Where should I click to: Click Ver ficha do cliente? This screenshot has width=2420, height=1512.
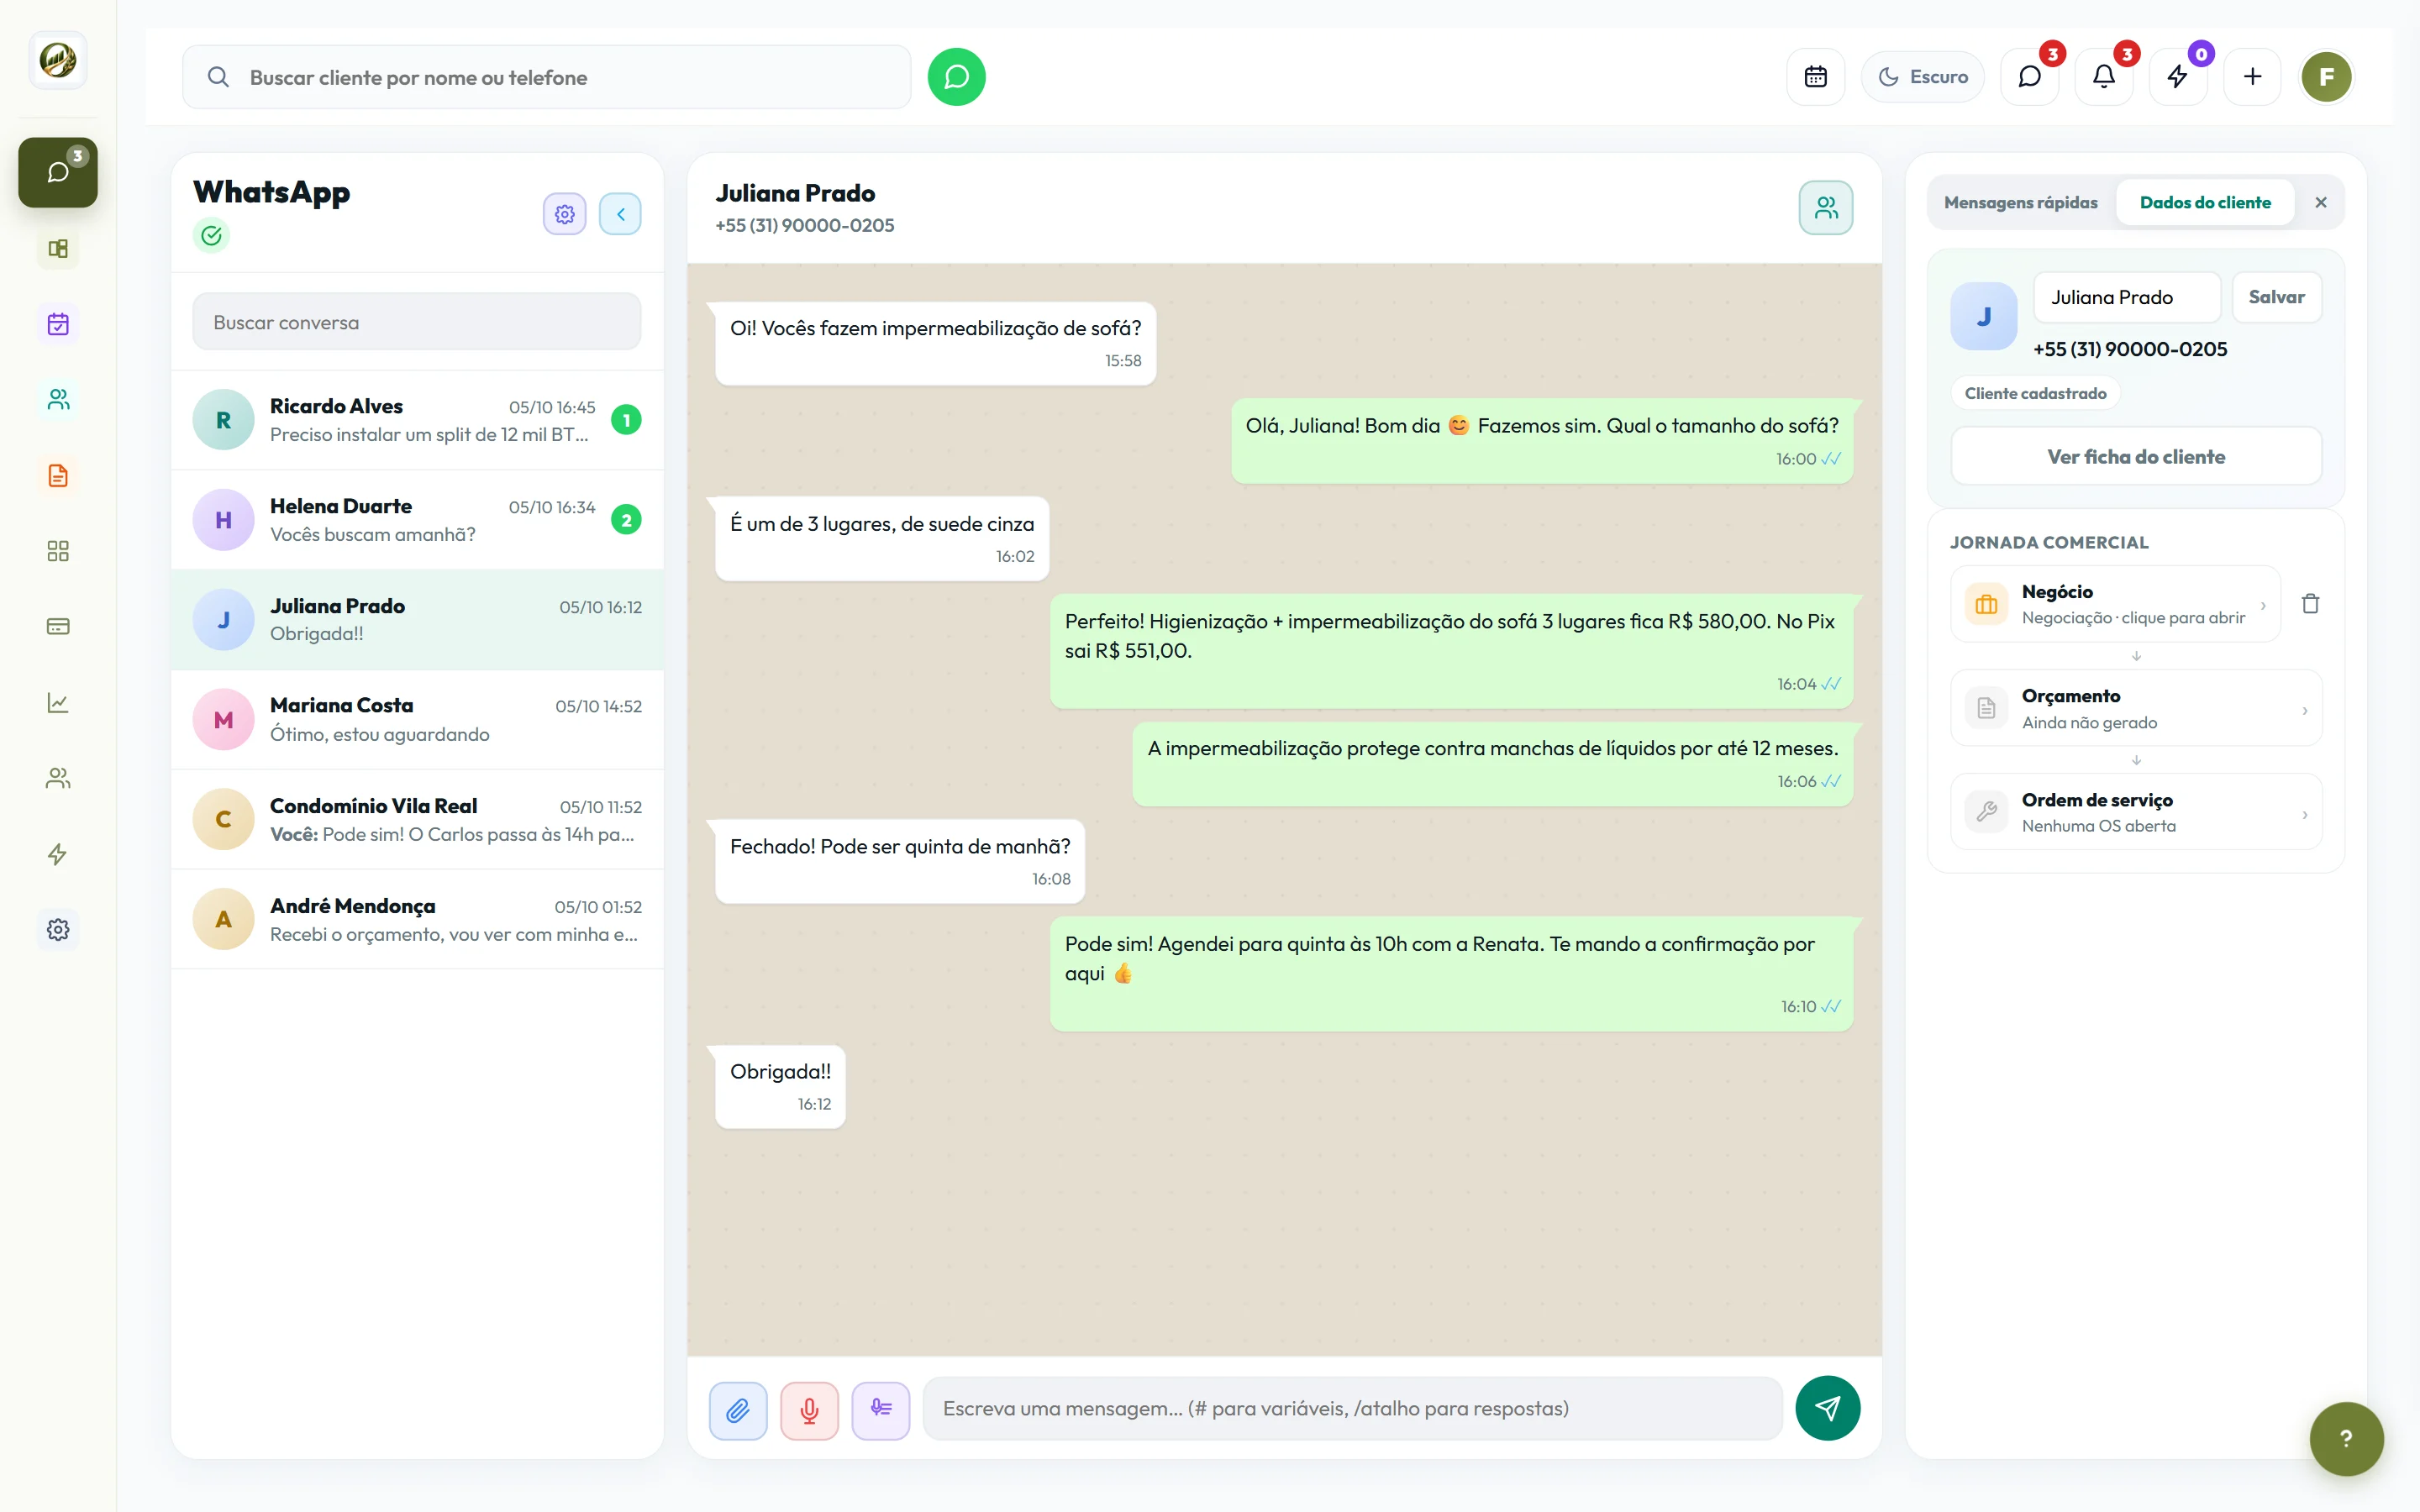click(x=2136, y=457)
